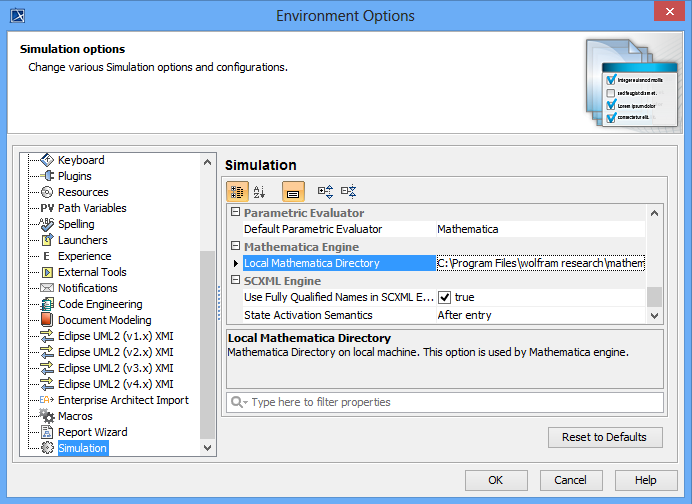Screen dimensions: 692x504
Task: Collapse the SCXML Engine group
Action: point(236,281)
